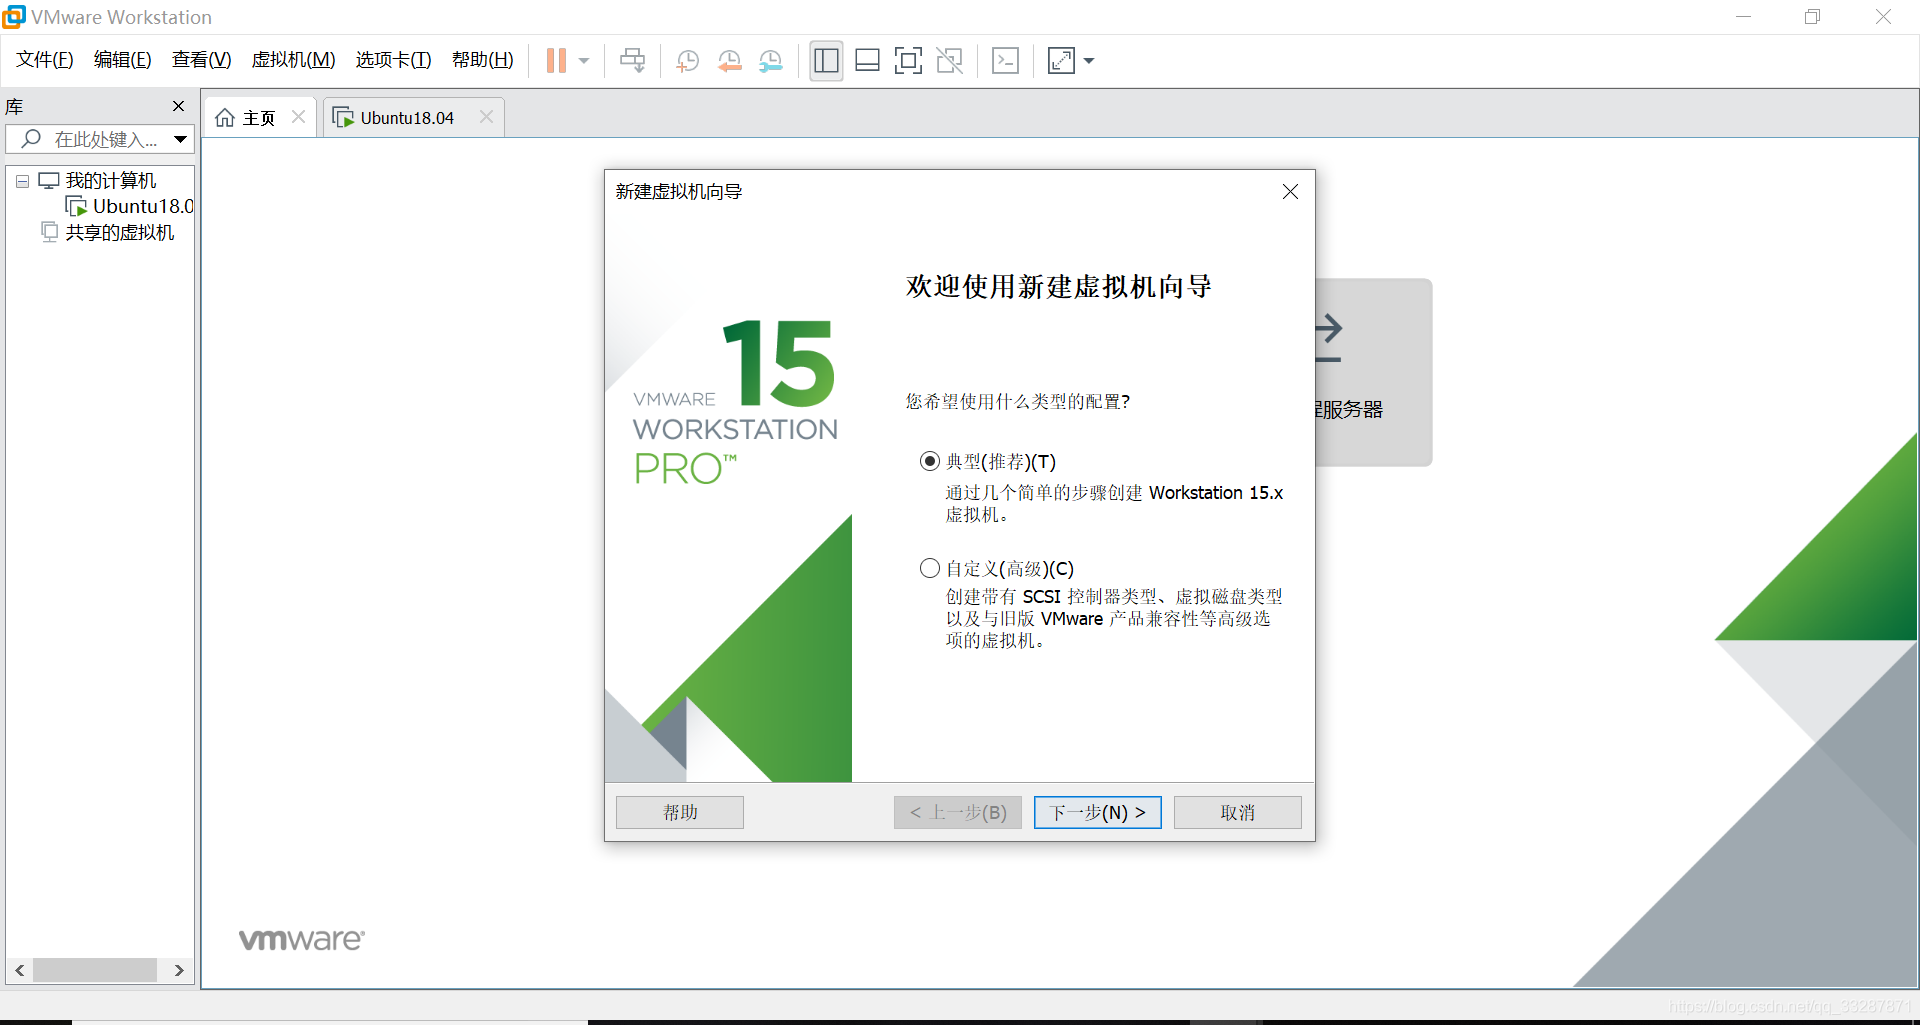The width and height of the screenshot is (1920, 1025).
Task: Click the library scrollbar left arrow
Action: 19,970
